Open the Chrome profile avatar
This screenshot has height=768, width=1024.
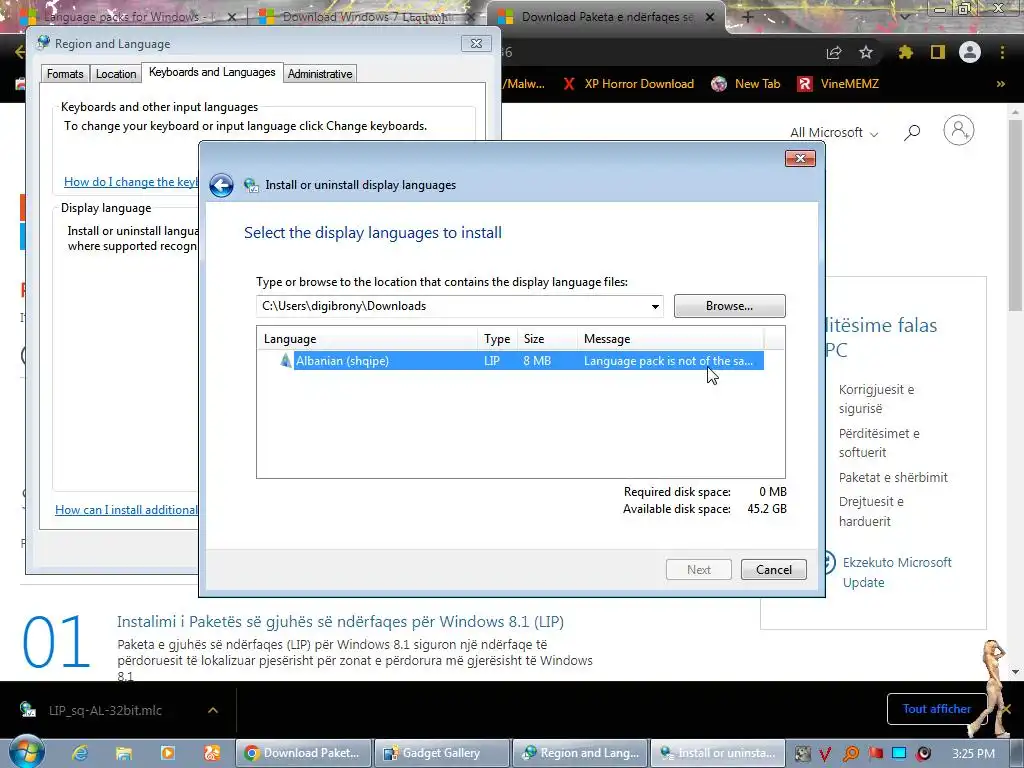point(970,52)
